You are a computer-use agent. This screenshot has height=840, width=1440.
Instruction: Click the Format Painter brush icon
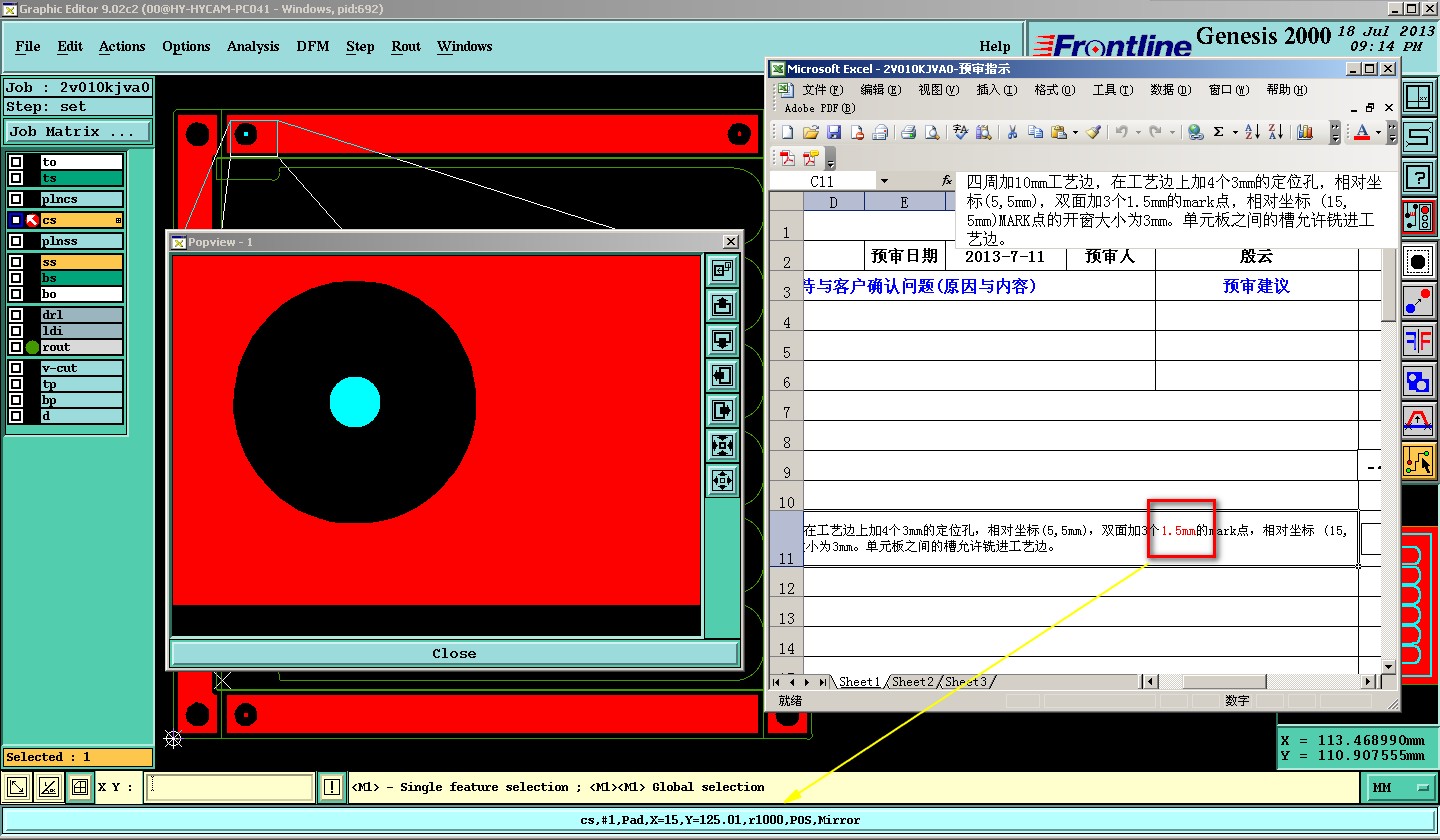(1093, 132)
